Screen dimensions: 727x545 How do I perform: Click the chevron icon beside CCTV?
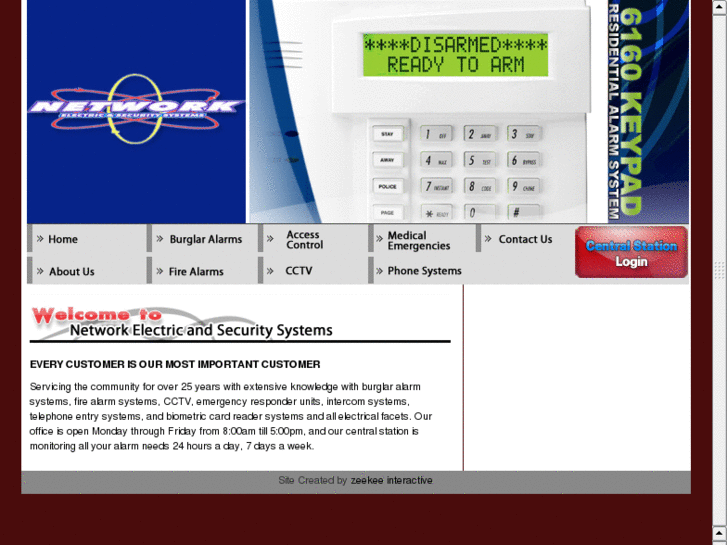pos(270,271)
